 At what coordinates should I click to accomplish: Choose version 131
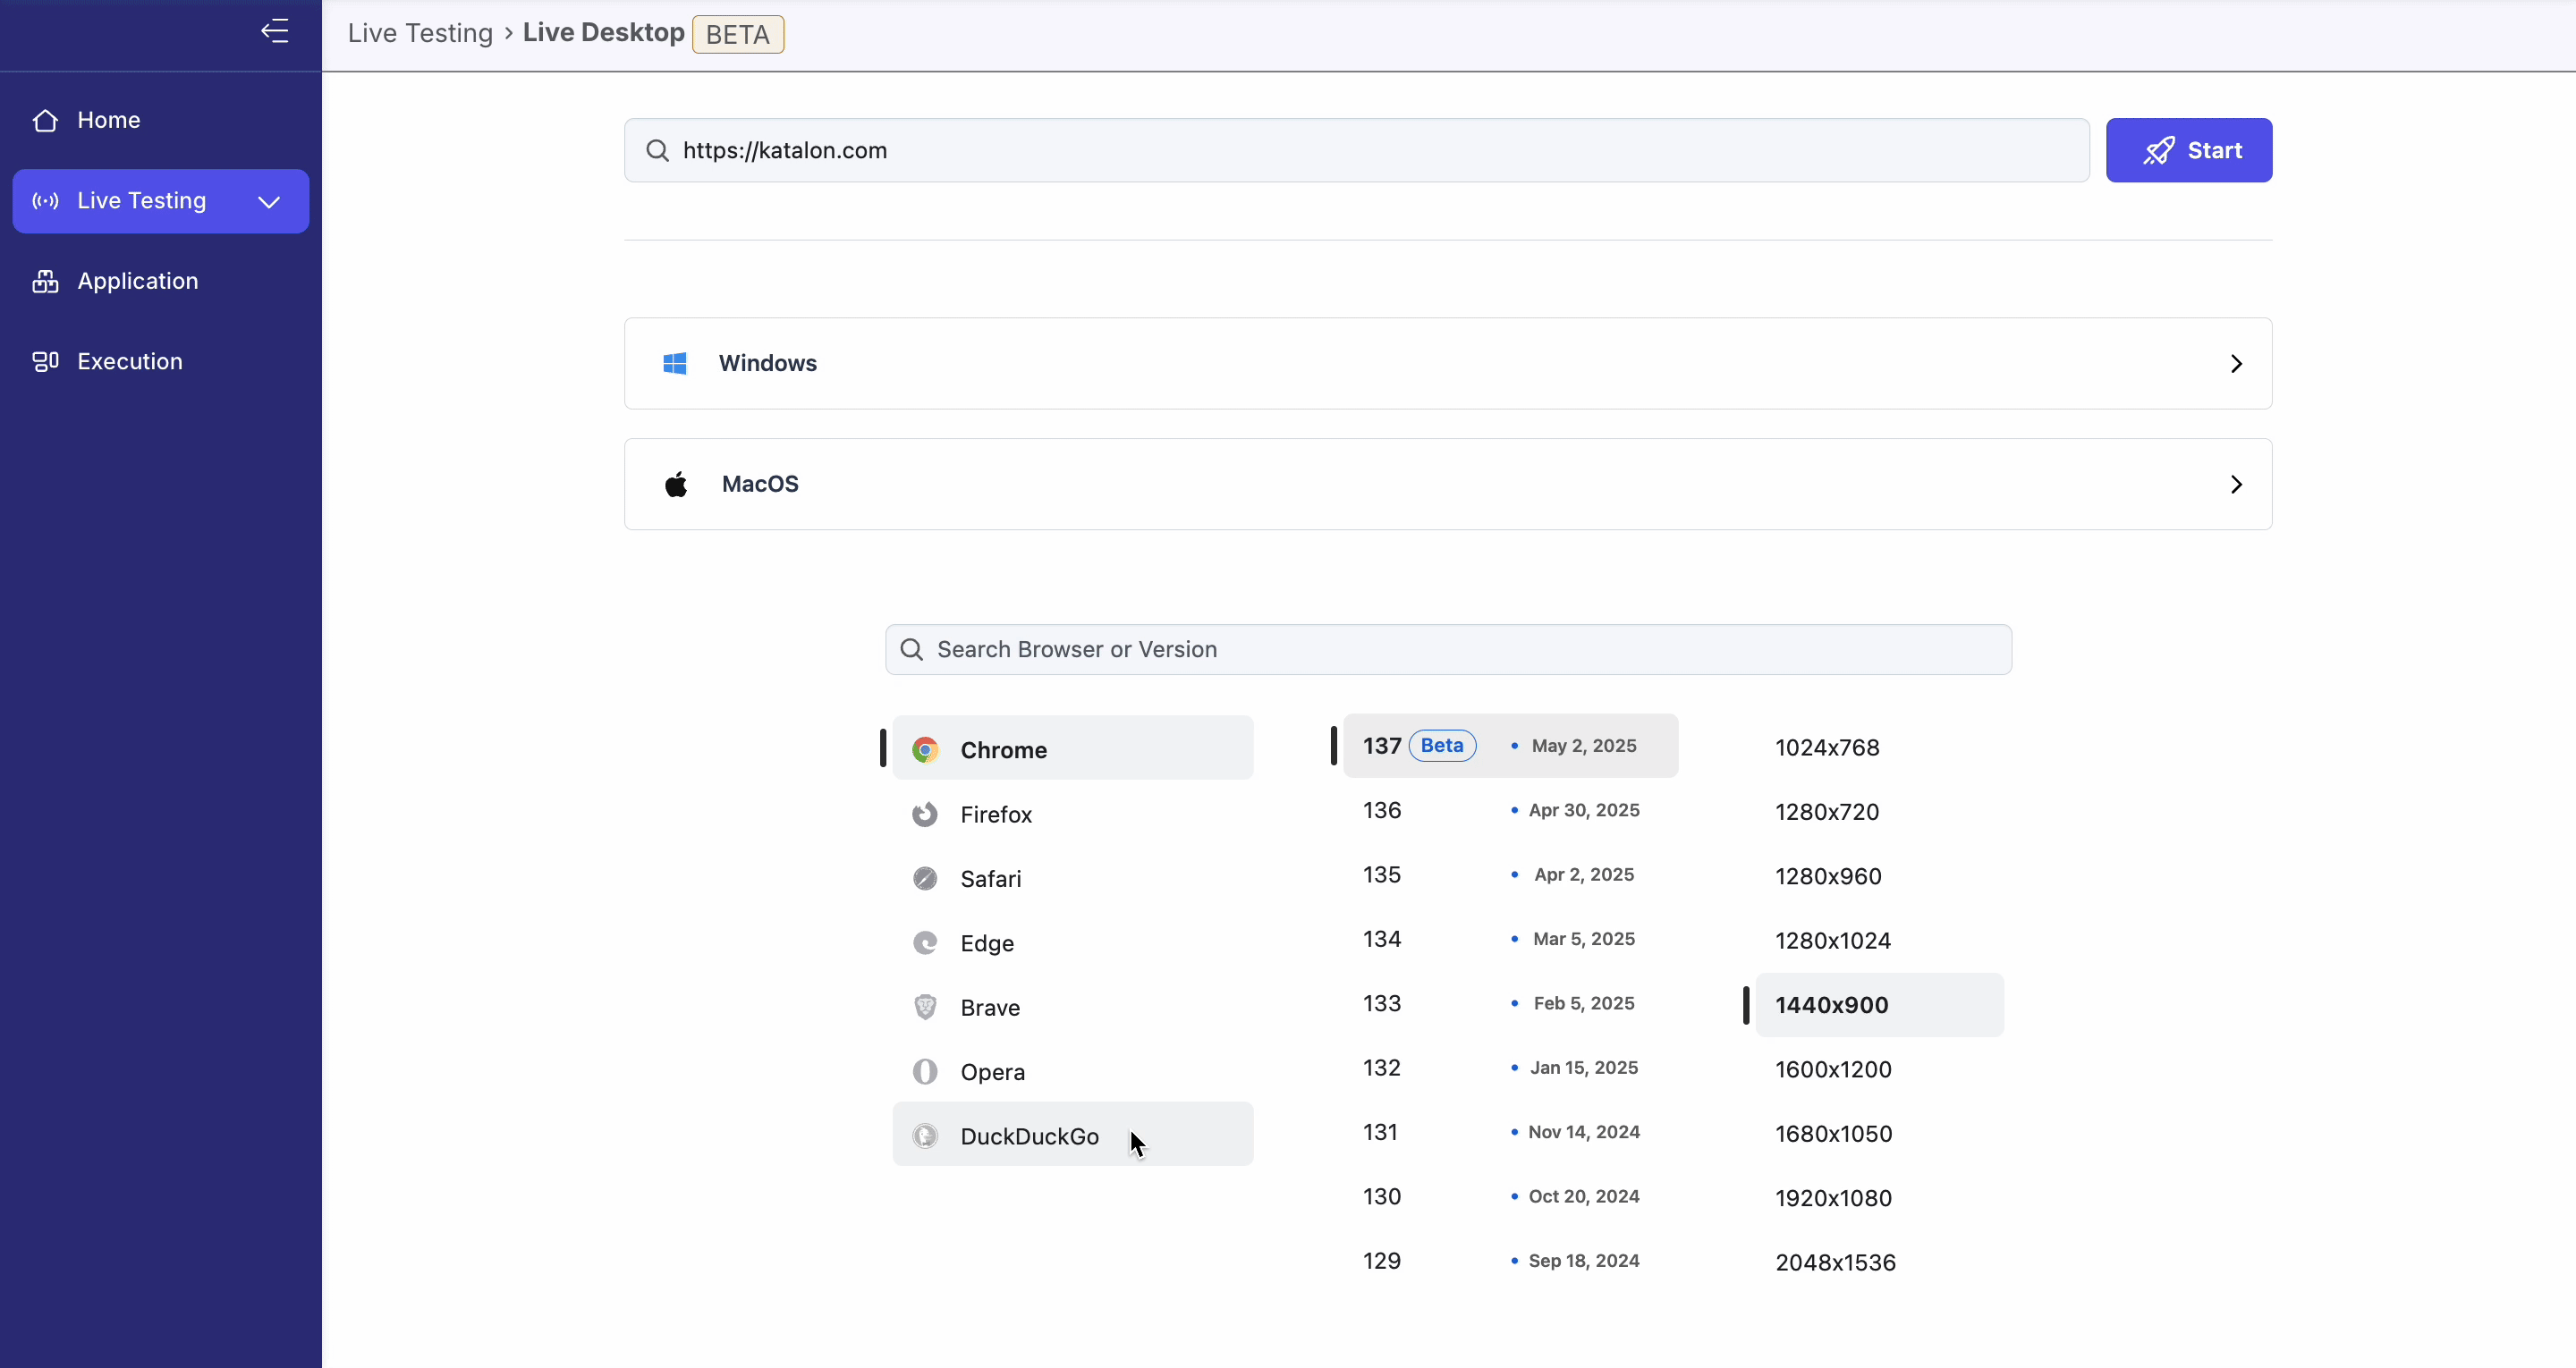pyautogui.click(x=1511, y=1132)
